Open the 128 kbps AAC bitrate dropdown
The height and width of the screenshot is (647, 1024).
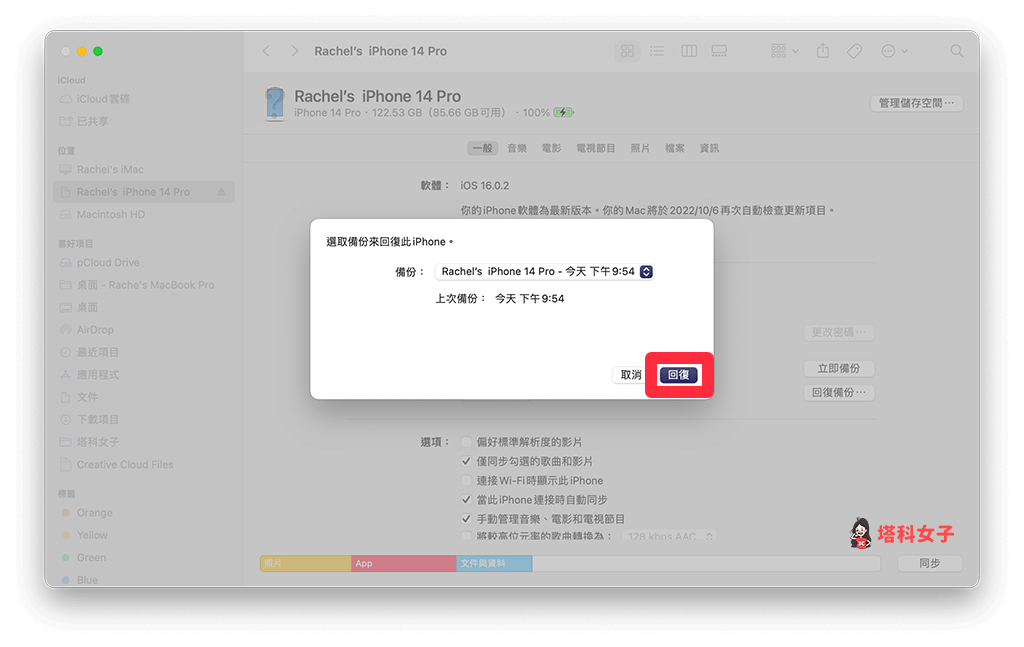point(669,536)
